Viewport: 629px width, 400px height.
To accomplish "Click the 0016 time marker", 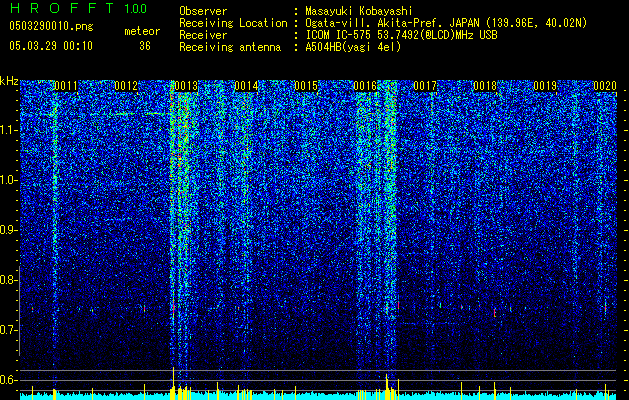I will coord(365,86).
